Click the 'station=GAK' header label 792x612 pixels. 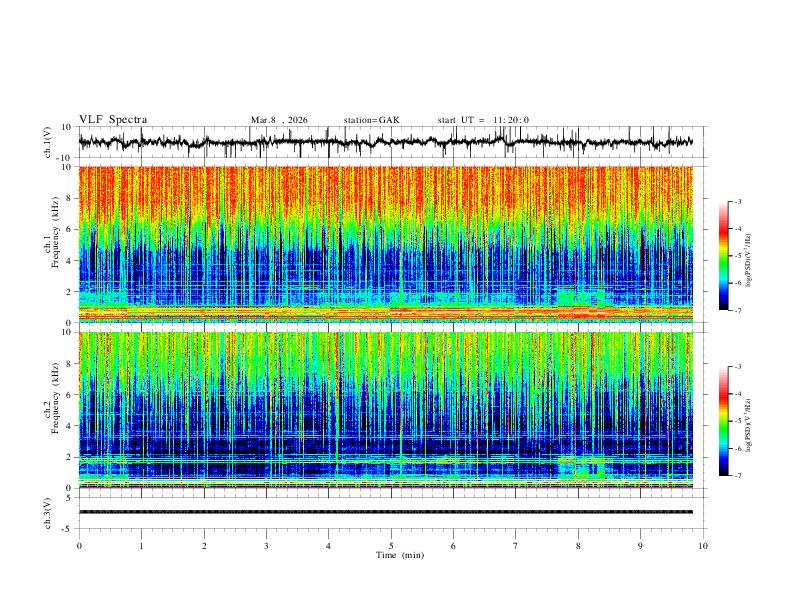click(372, 120)
